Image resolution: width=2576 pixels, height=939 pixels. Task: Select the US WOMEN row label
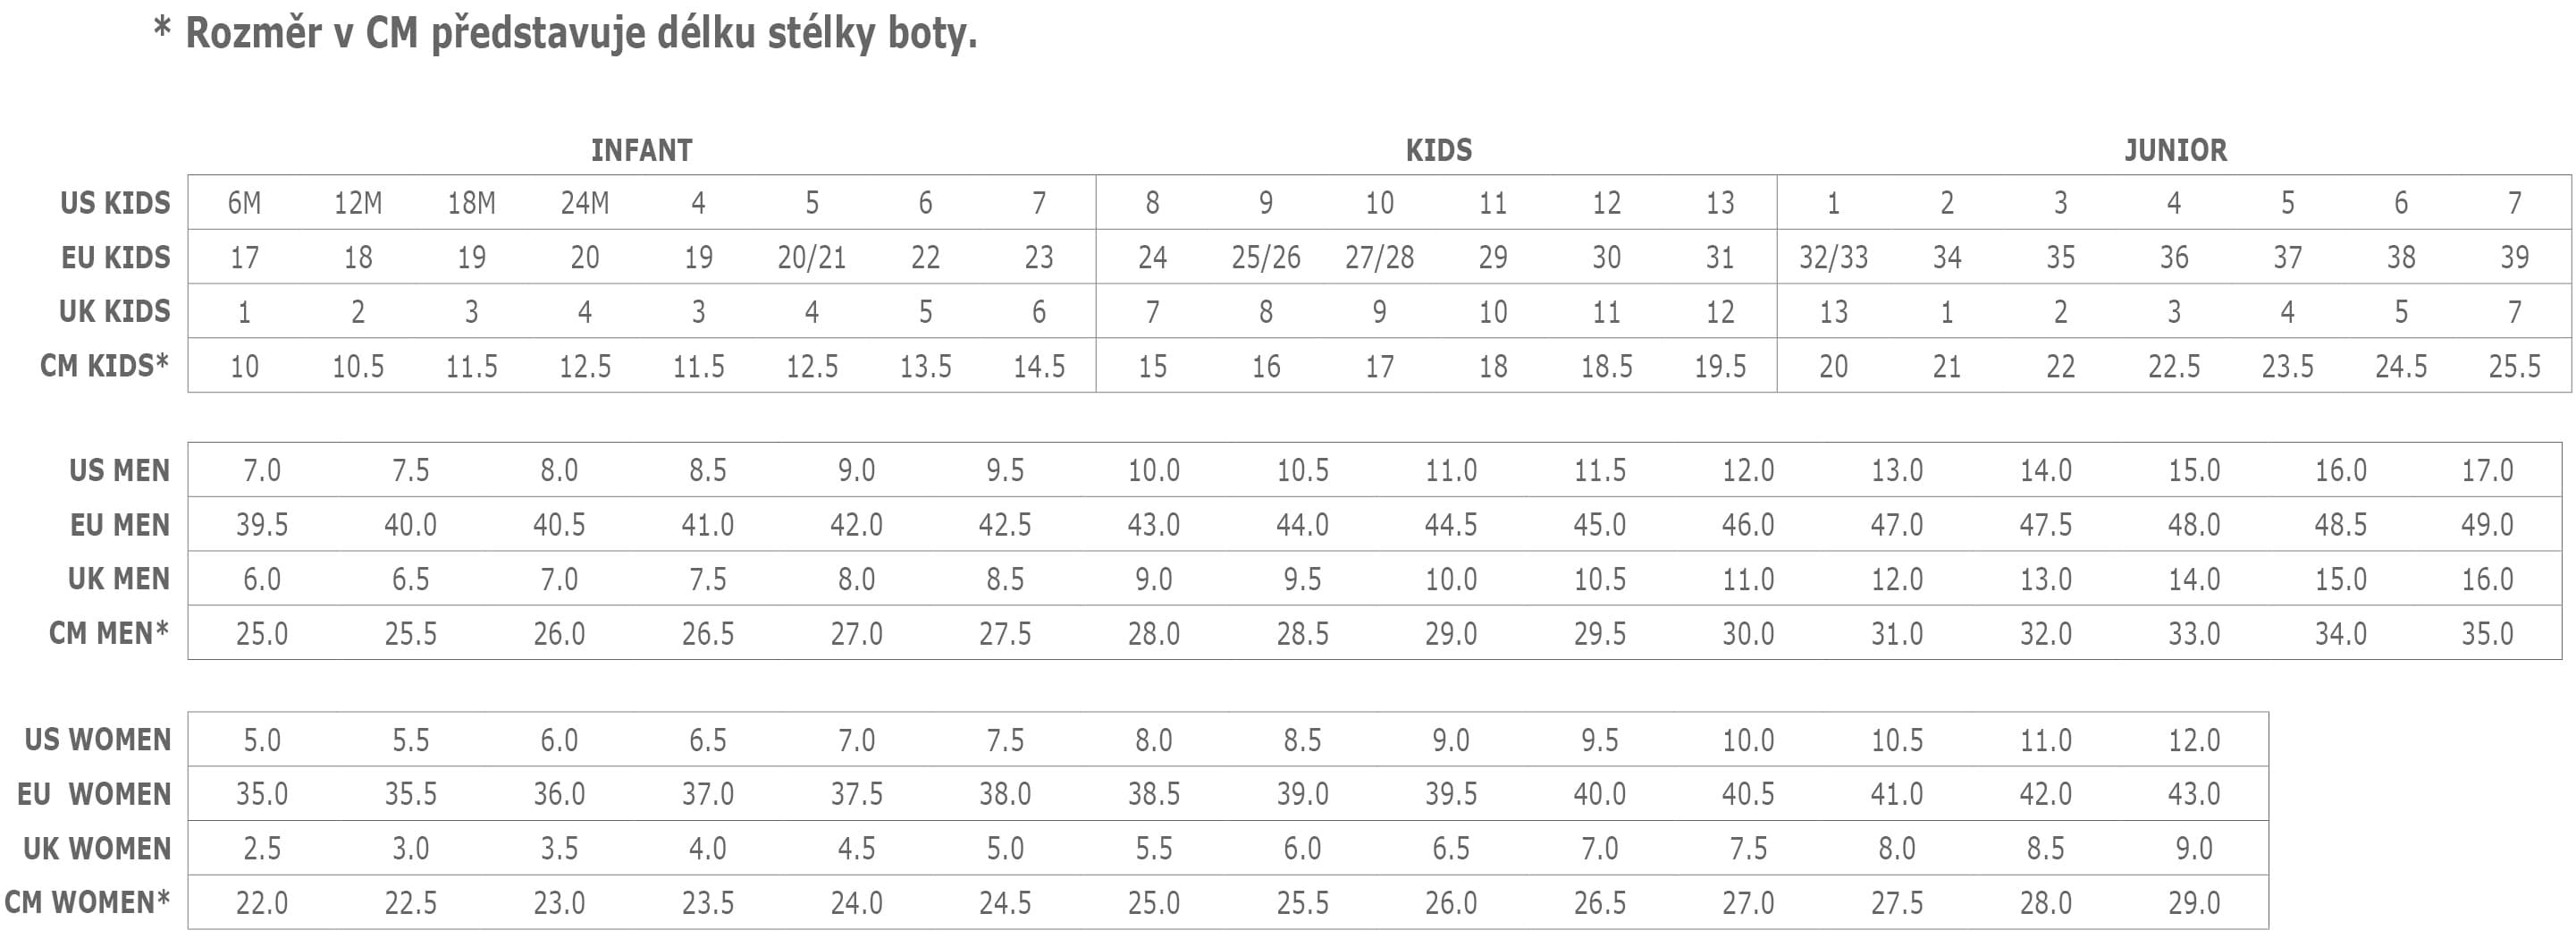98,739
